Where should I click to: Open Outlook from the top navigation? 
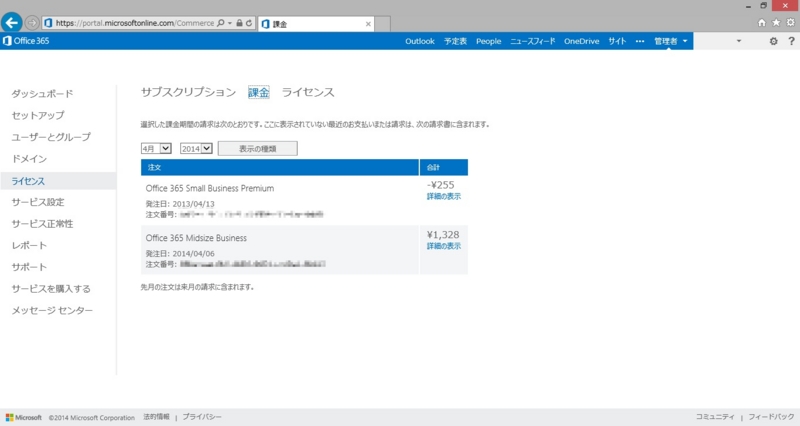420,41
